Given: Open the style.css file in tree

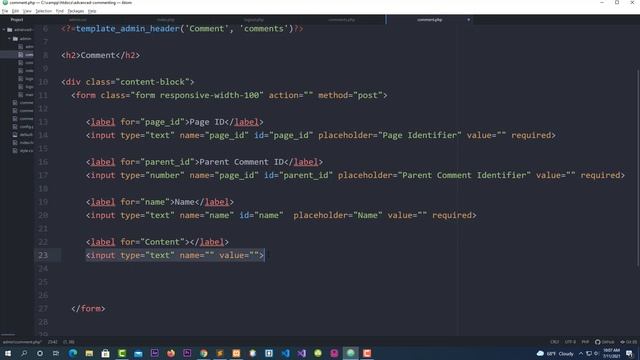Looking at the screenshot, I should (x=23, y=151).
